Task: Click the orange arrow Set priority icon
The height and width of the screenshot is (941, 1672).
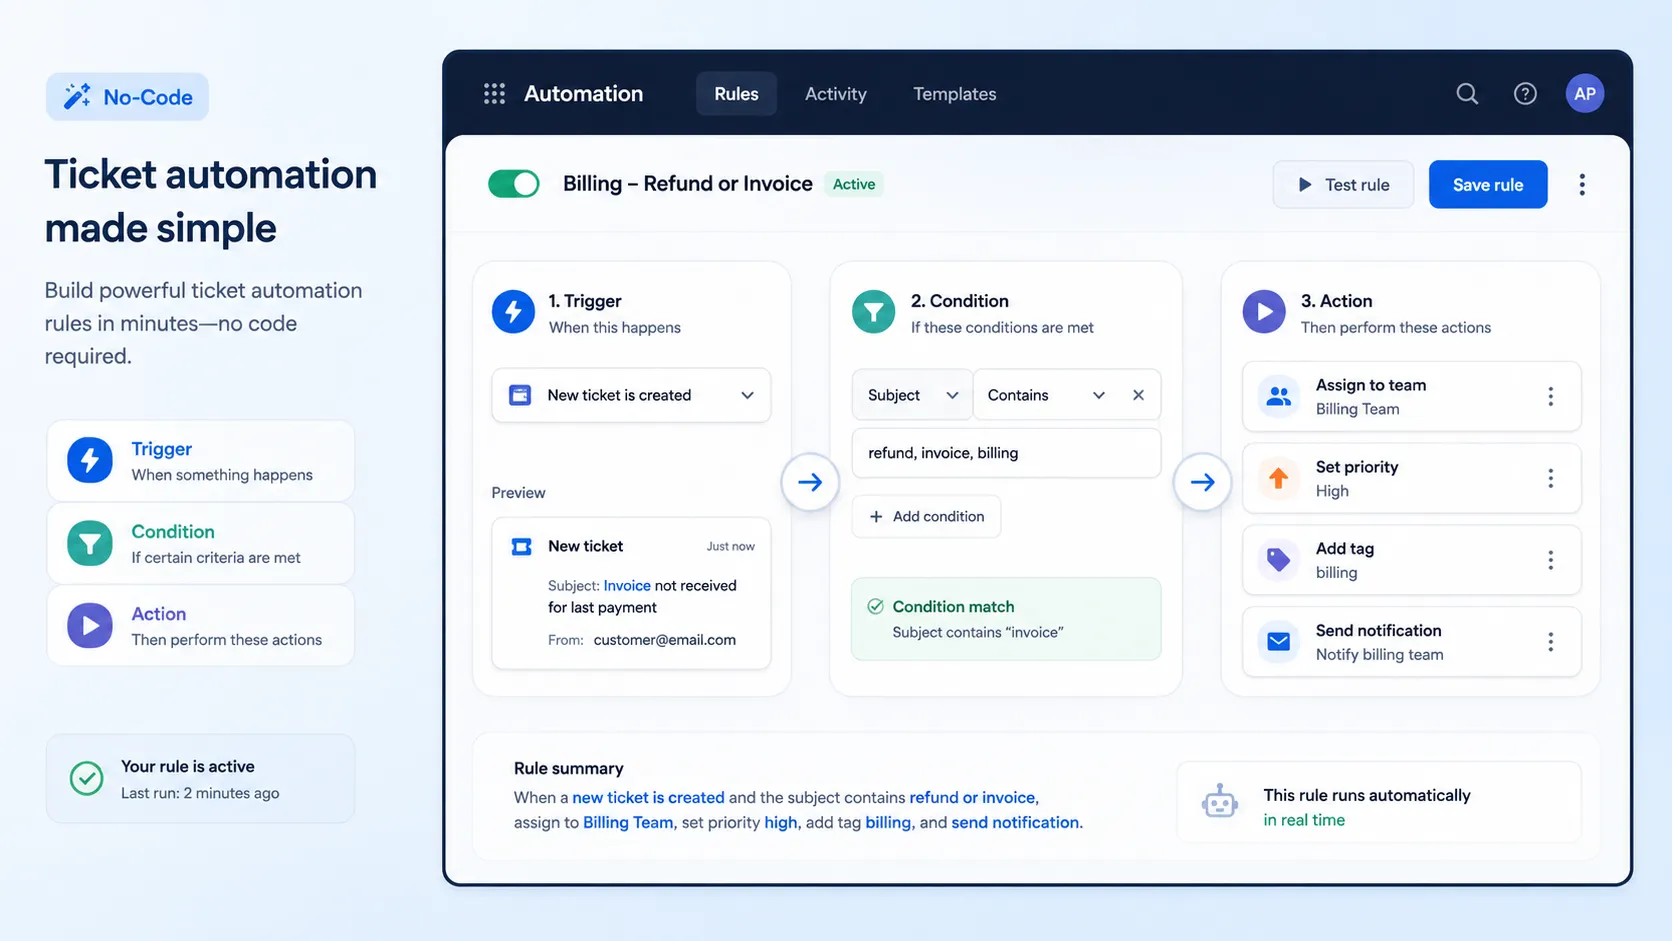Action: pos(1279,479)
